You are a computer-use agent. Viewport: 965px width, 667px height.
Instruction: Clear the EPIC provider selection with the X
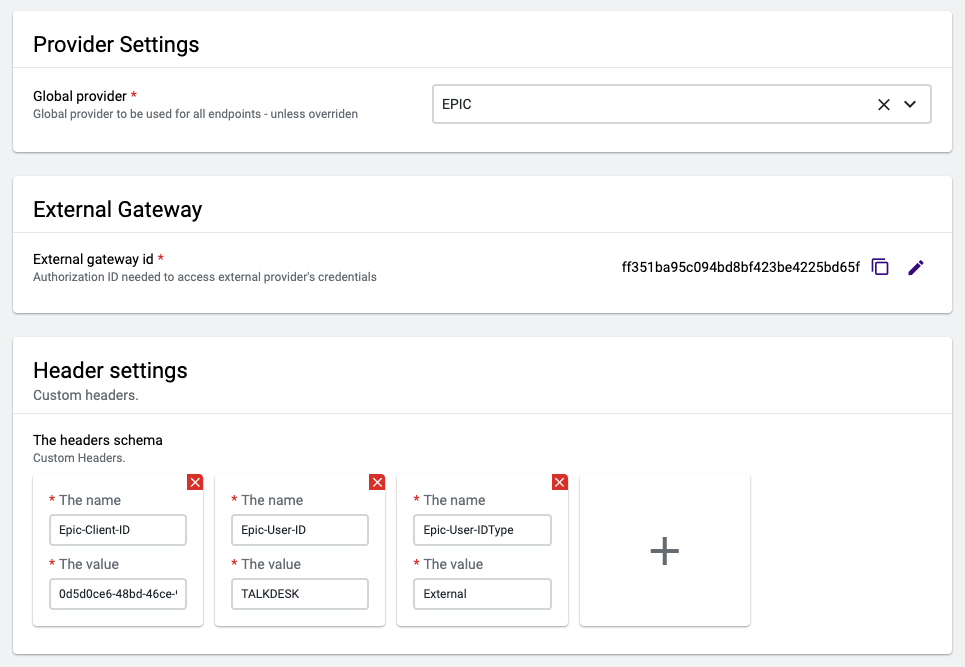[x=884, y=103]
